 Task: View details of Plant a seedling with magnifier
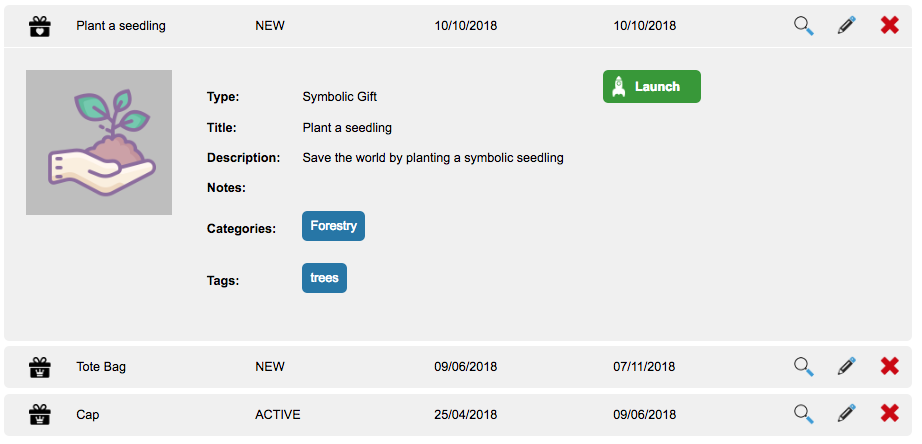[x=804, y=26]
